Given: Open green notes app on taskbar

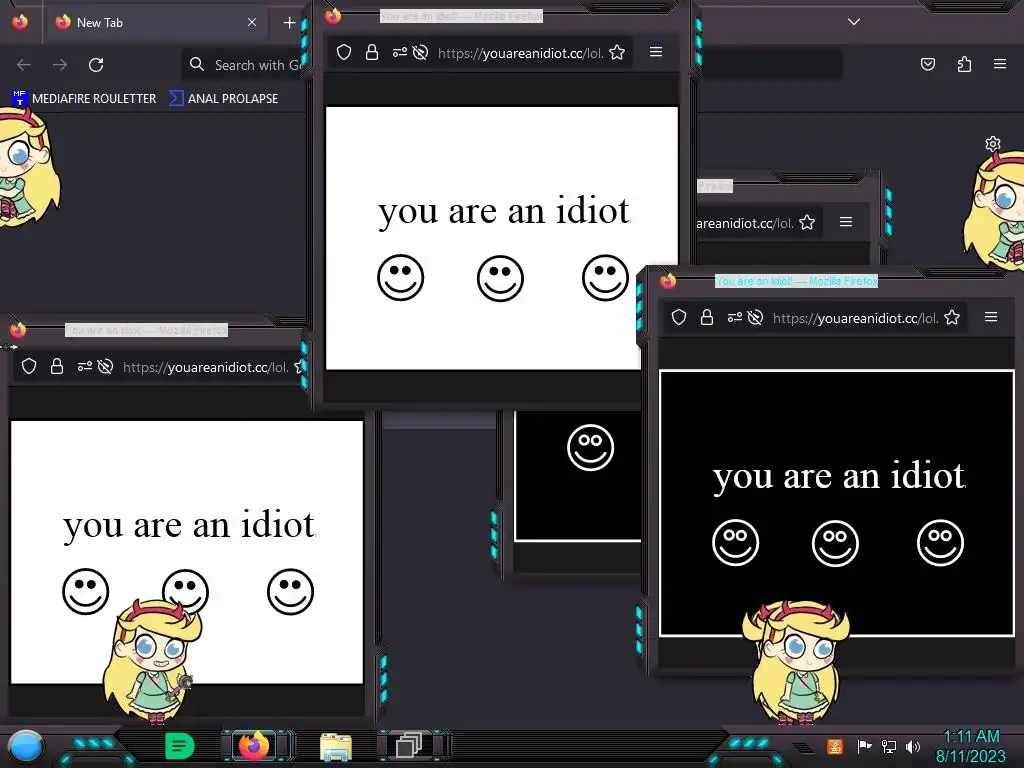Looking at the screenshot, I should [180, 746].
